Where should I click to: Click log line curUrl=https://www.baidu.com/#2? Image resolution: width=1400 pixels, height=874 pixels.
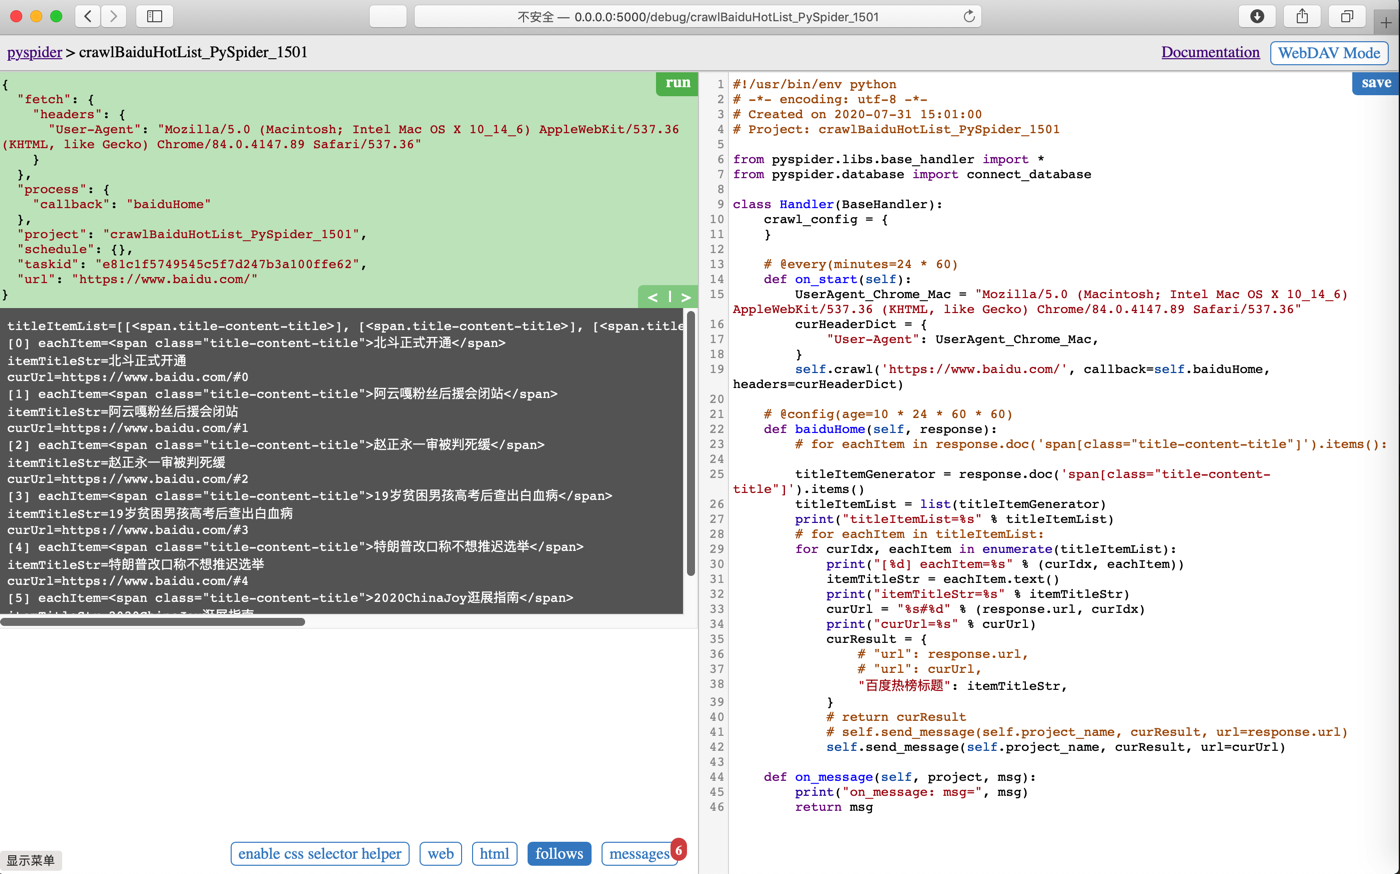tap(128, 479)
